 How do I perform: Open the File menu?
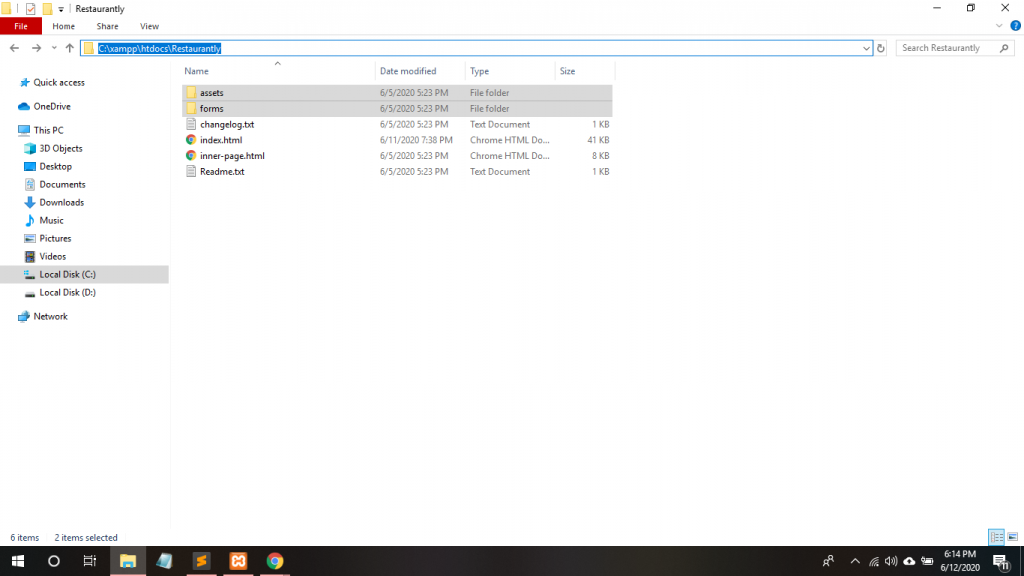click(x=21, y=26)
